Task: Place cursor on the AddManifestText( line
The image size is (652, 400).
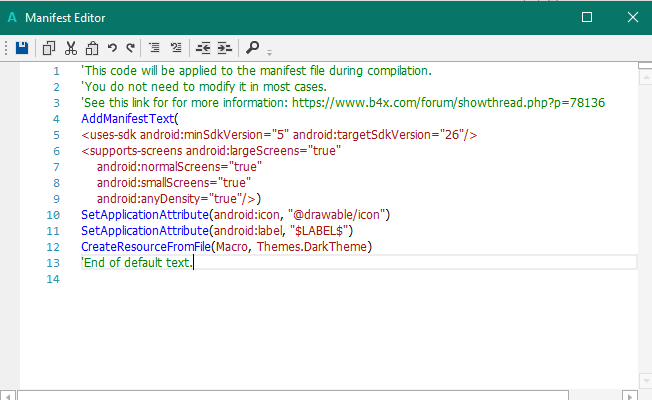Action: pyautogui.click(x=128, y=119)
